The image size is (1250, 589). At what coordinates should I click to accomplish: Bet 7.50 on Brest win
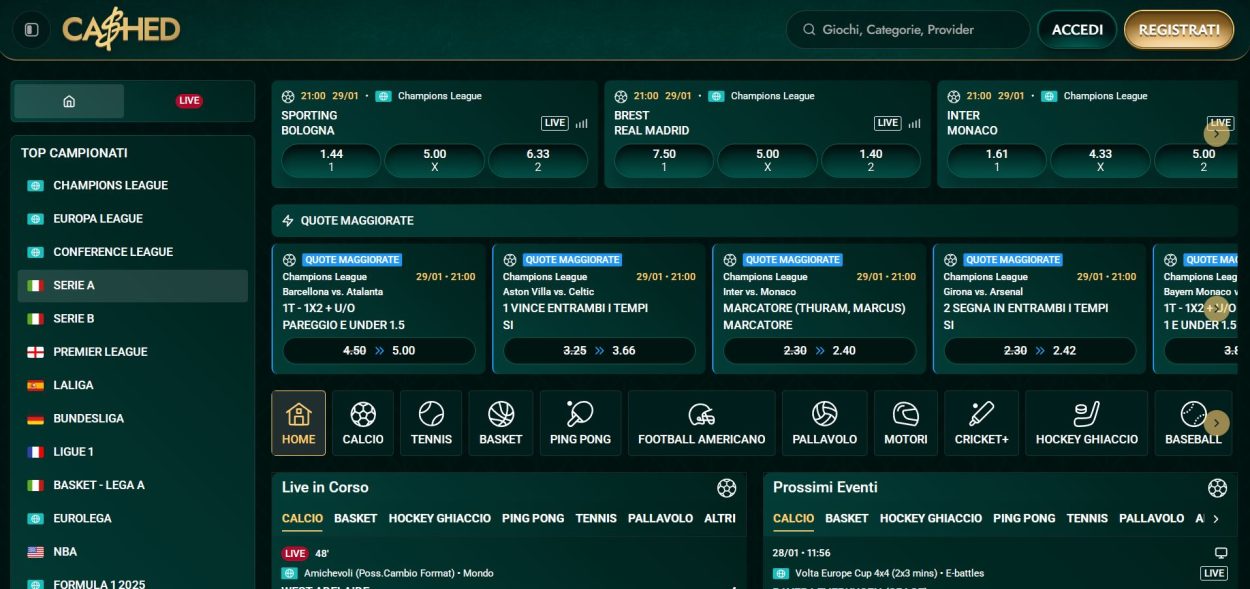pos(664,161)
